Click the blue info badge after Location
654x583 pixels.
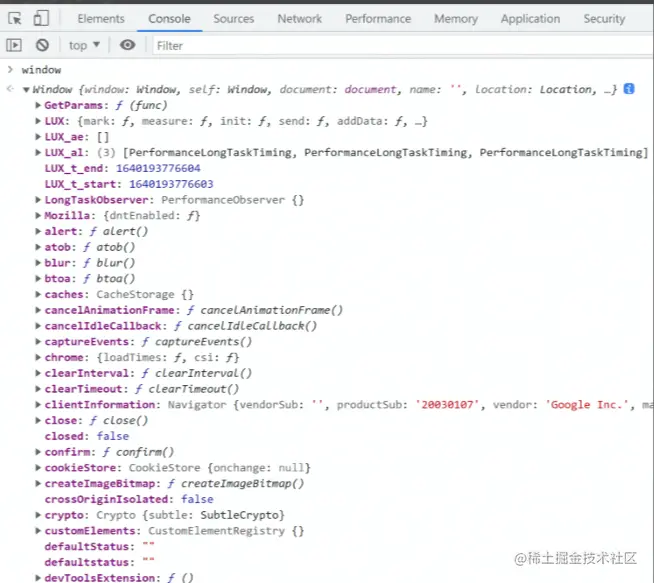[629, 89]
